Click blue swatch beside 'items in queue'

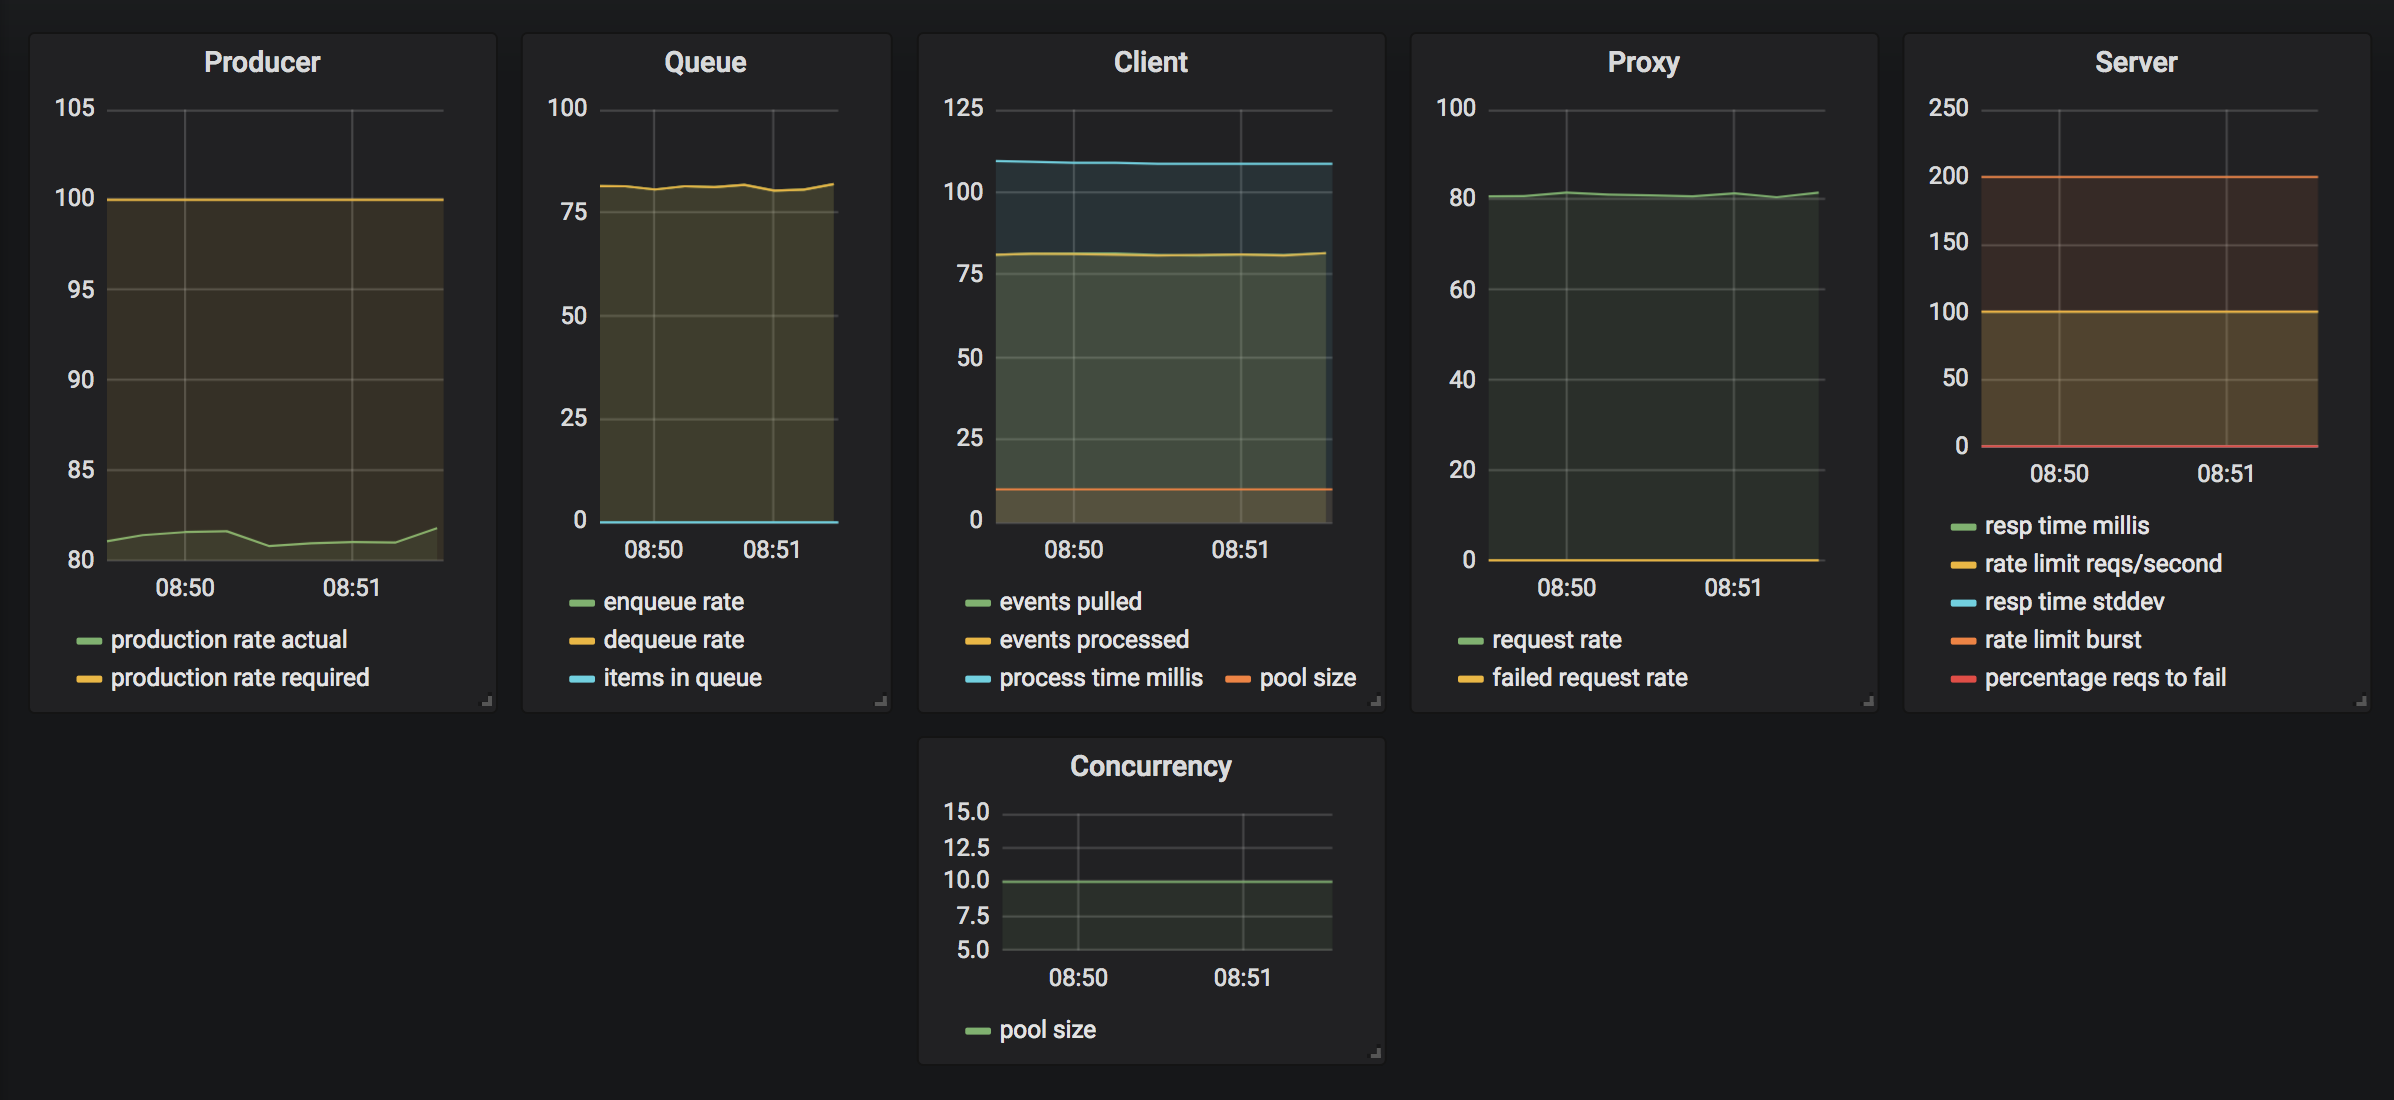[x=582, y=679]
